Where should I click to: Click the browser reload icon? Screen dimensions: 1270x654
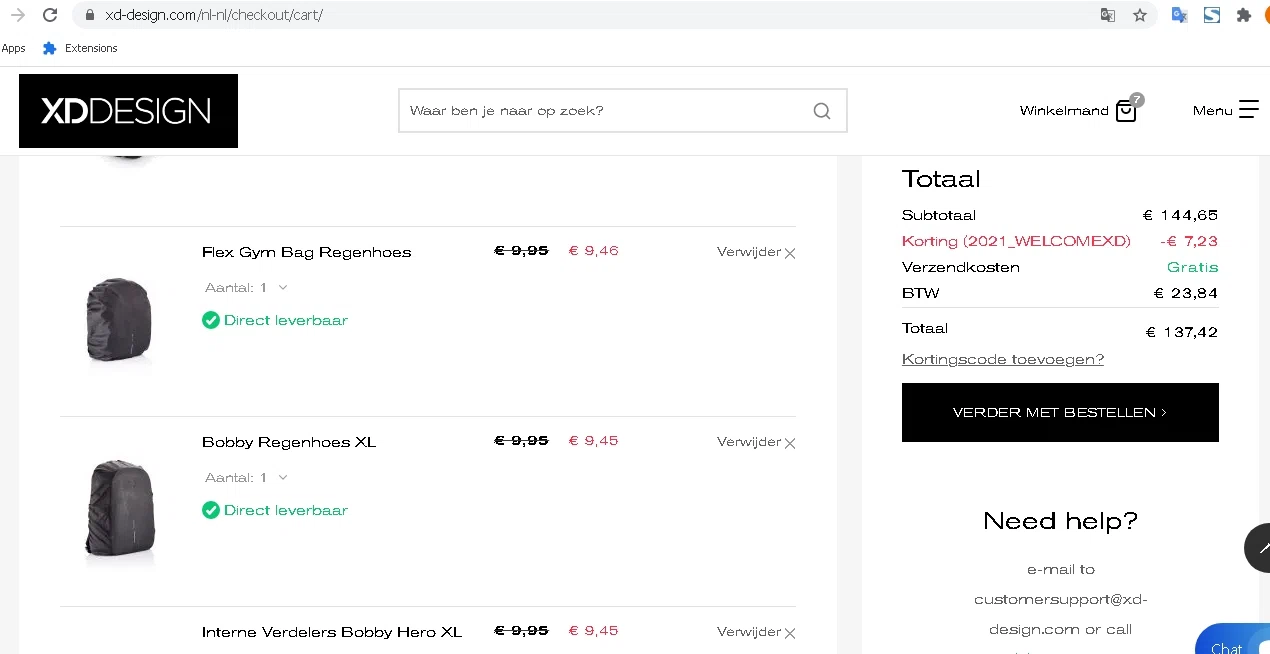pos(50,15)
